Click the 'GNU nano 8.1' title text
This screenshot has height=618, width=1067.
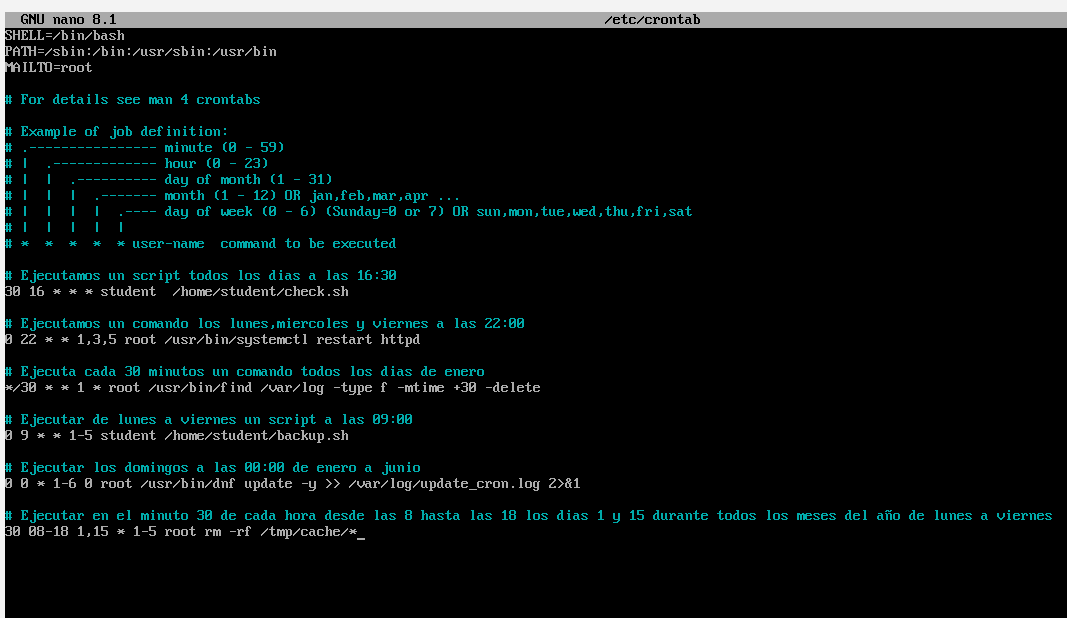[x=68, y=20]
